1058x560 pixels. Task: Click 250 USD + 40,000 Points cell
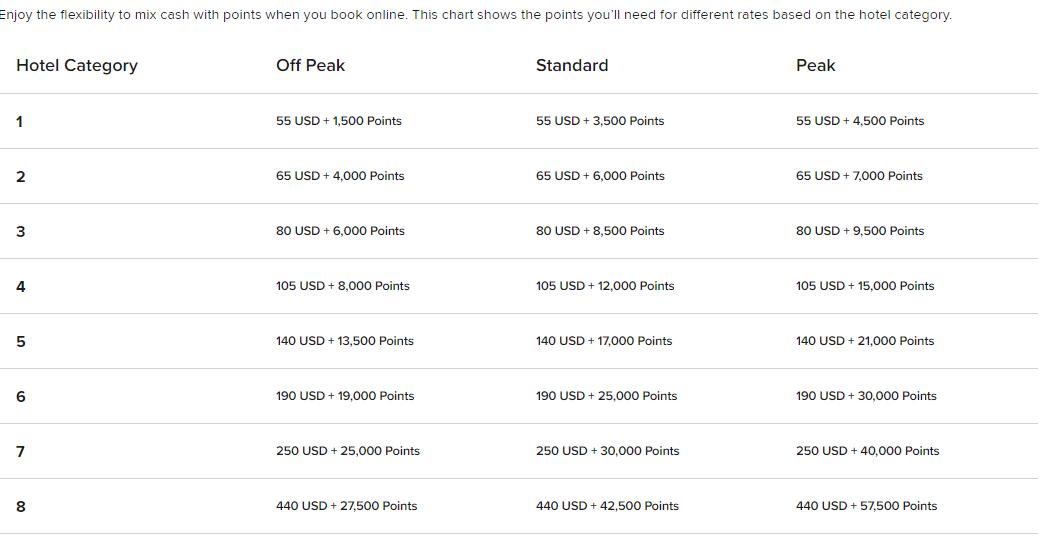(868, 451)
